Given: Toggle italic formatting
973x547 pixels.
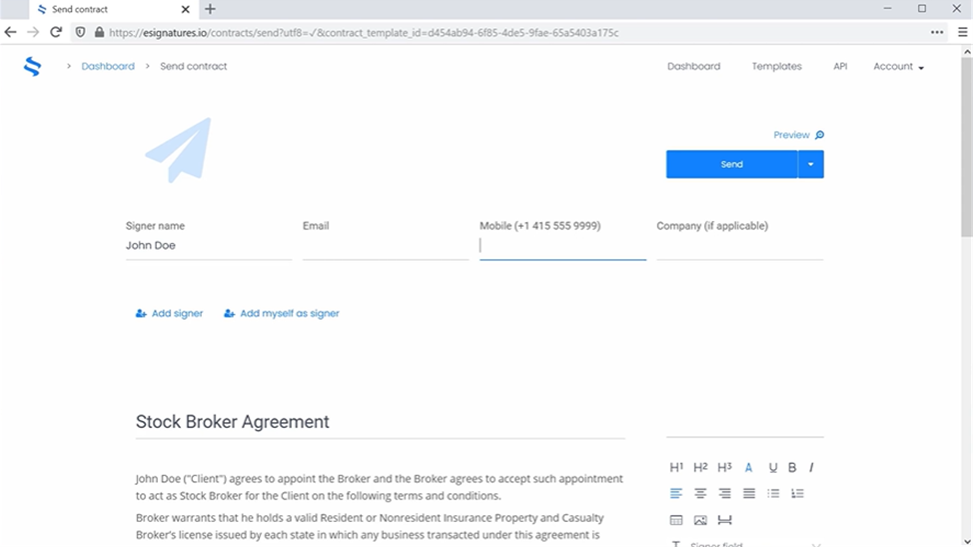Looking at the screenshot, I should point(811,468).
